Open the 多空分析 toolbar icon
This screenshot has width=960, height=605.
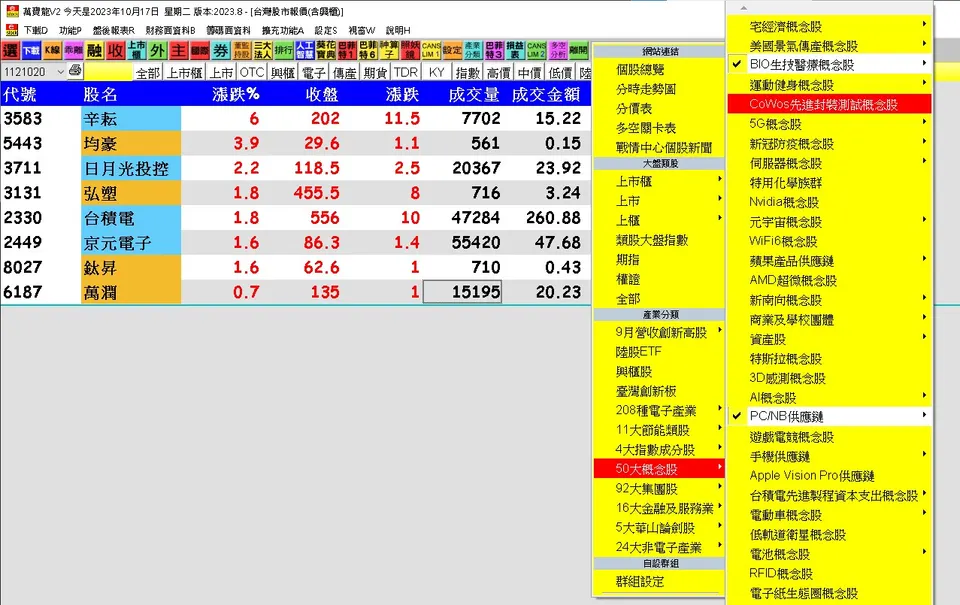[557, 50]
